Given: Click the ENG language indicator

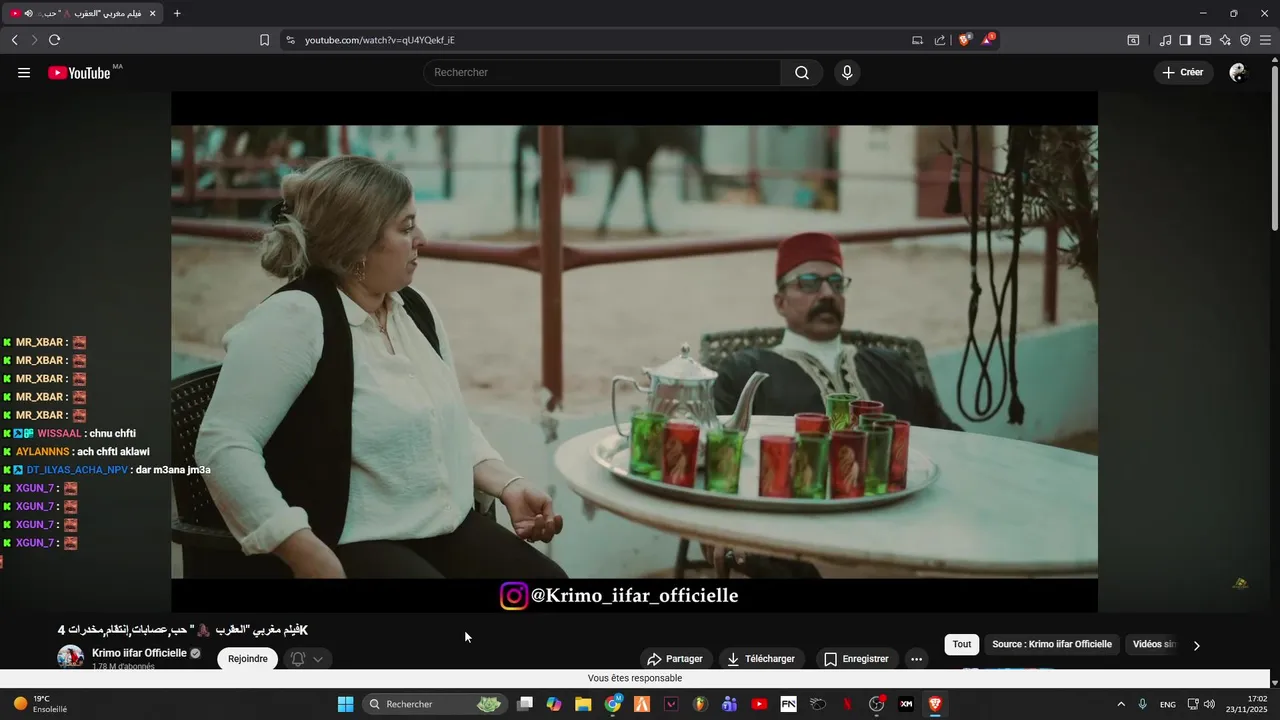Looking at the screenshot, I should pyautogui.click(x=1167, y=704).
